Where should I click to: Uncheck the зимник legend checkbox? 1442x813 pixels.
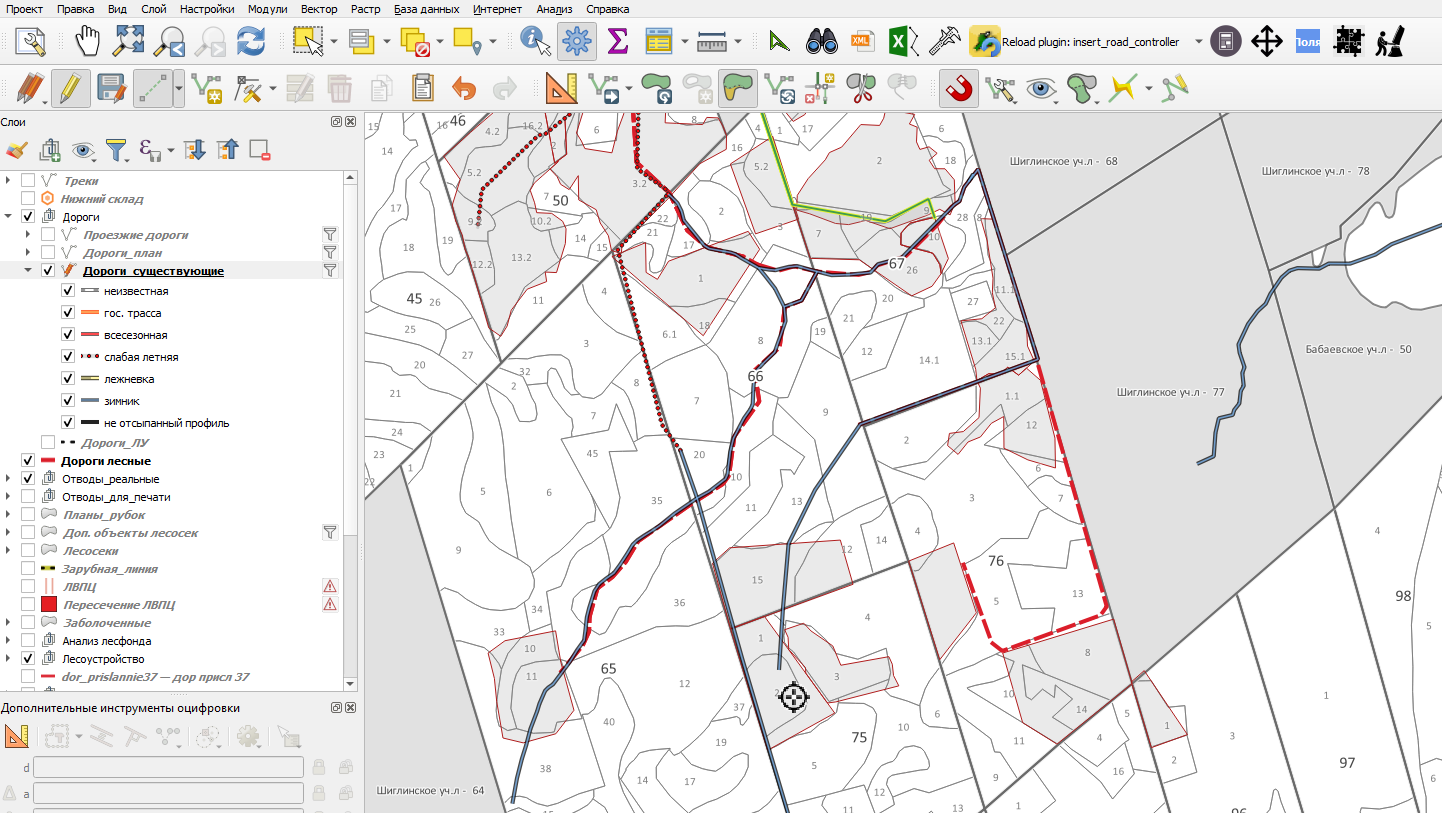[68, 401]
